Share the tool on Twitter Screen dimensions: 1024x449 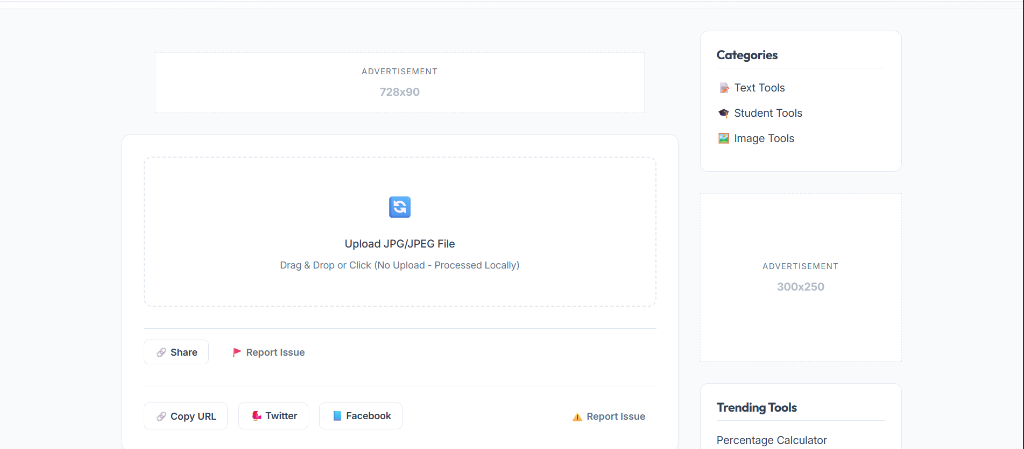273,416
